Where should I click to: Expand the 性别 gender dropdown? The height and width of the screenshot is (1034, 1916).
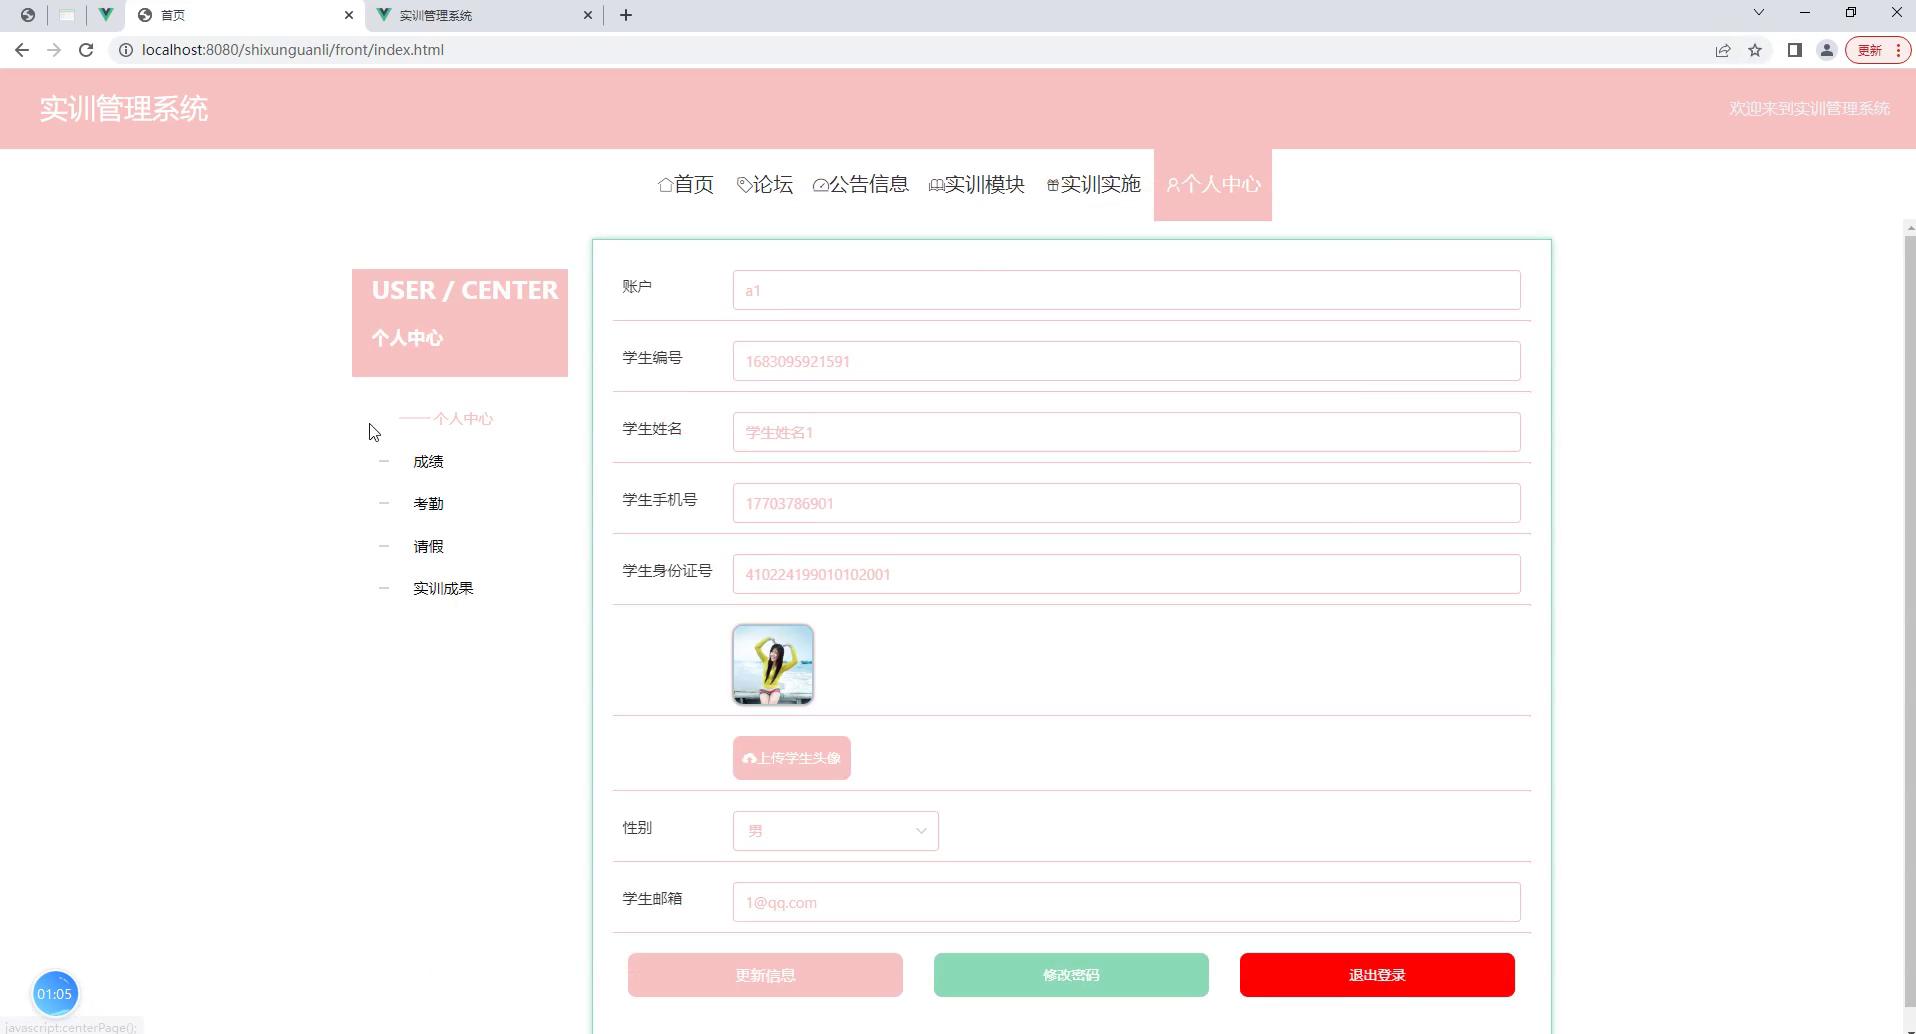click(836, 831)
